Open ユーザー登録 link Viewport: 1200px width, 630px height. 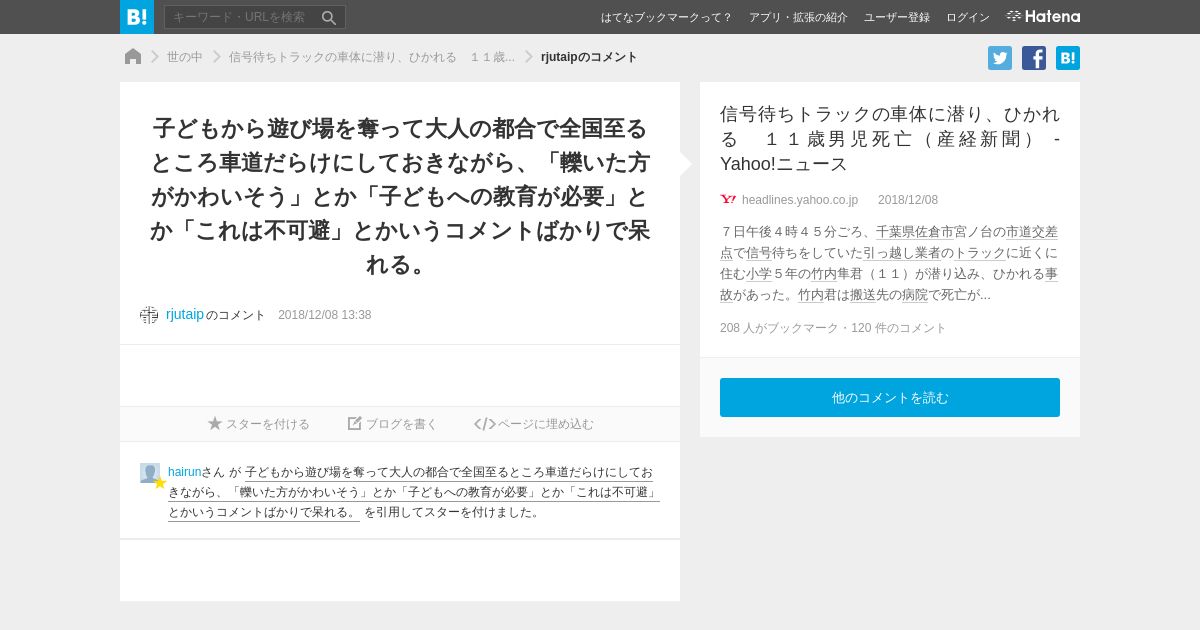[x=897, y=17]
